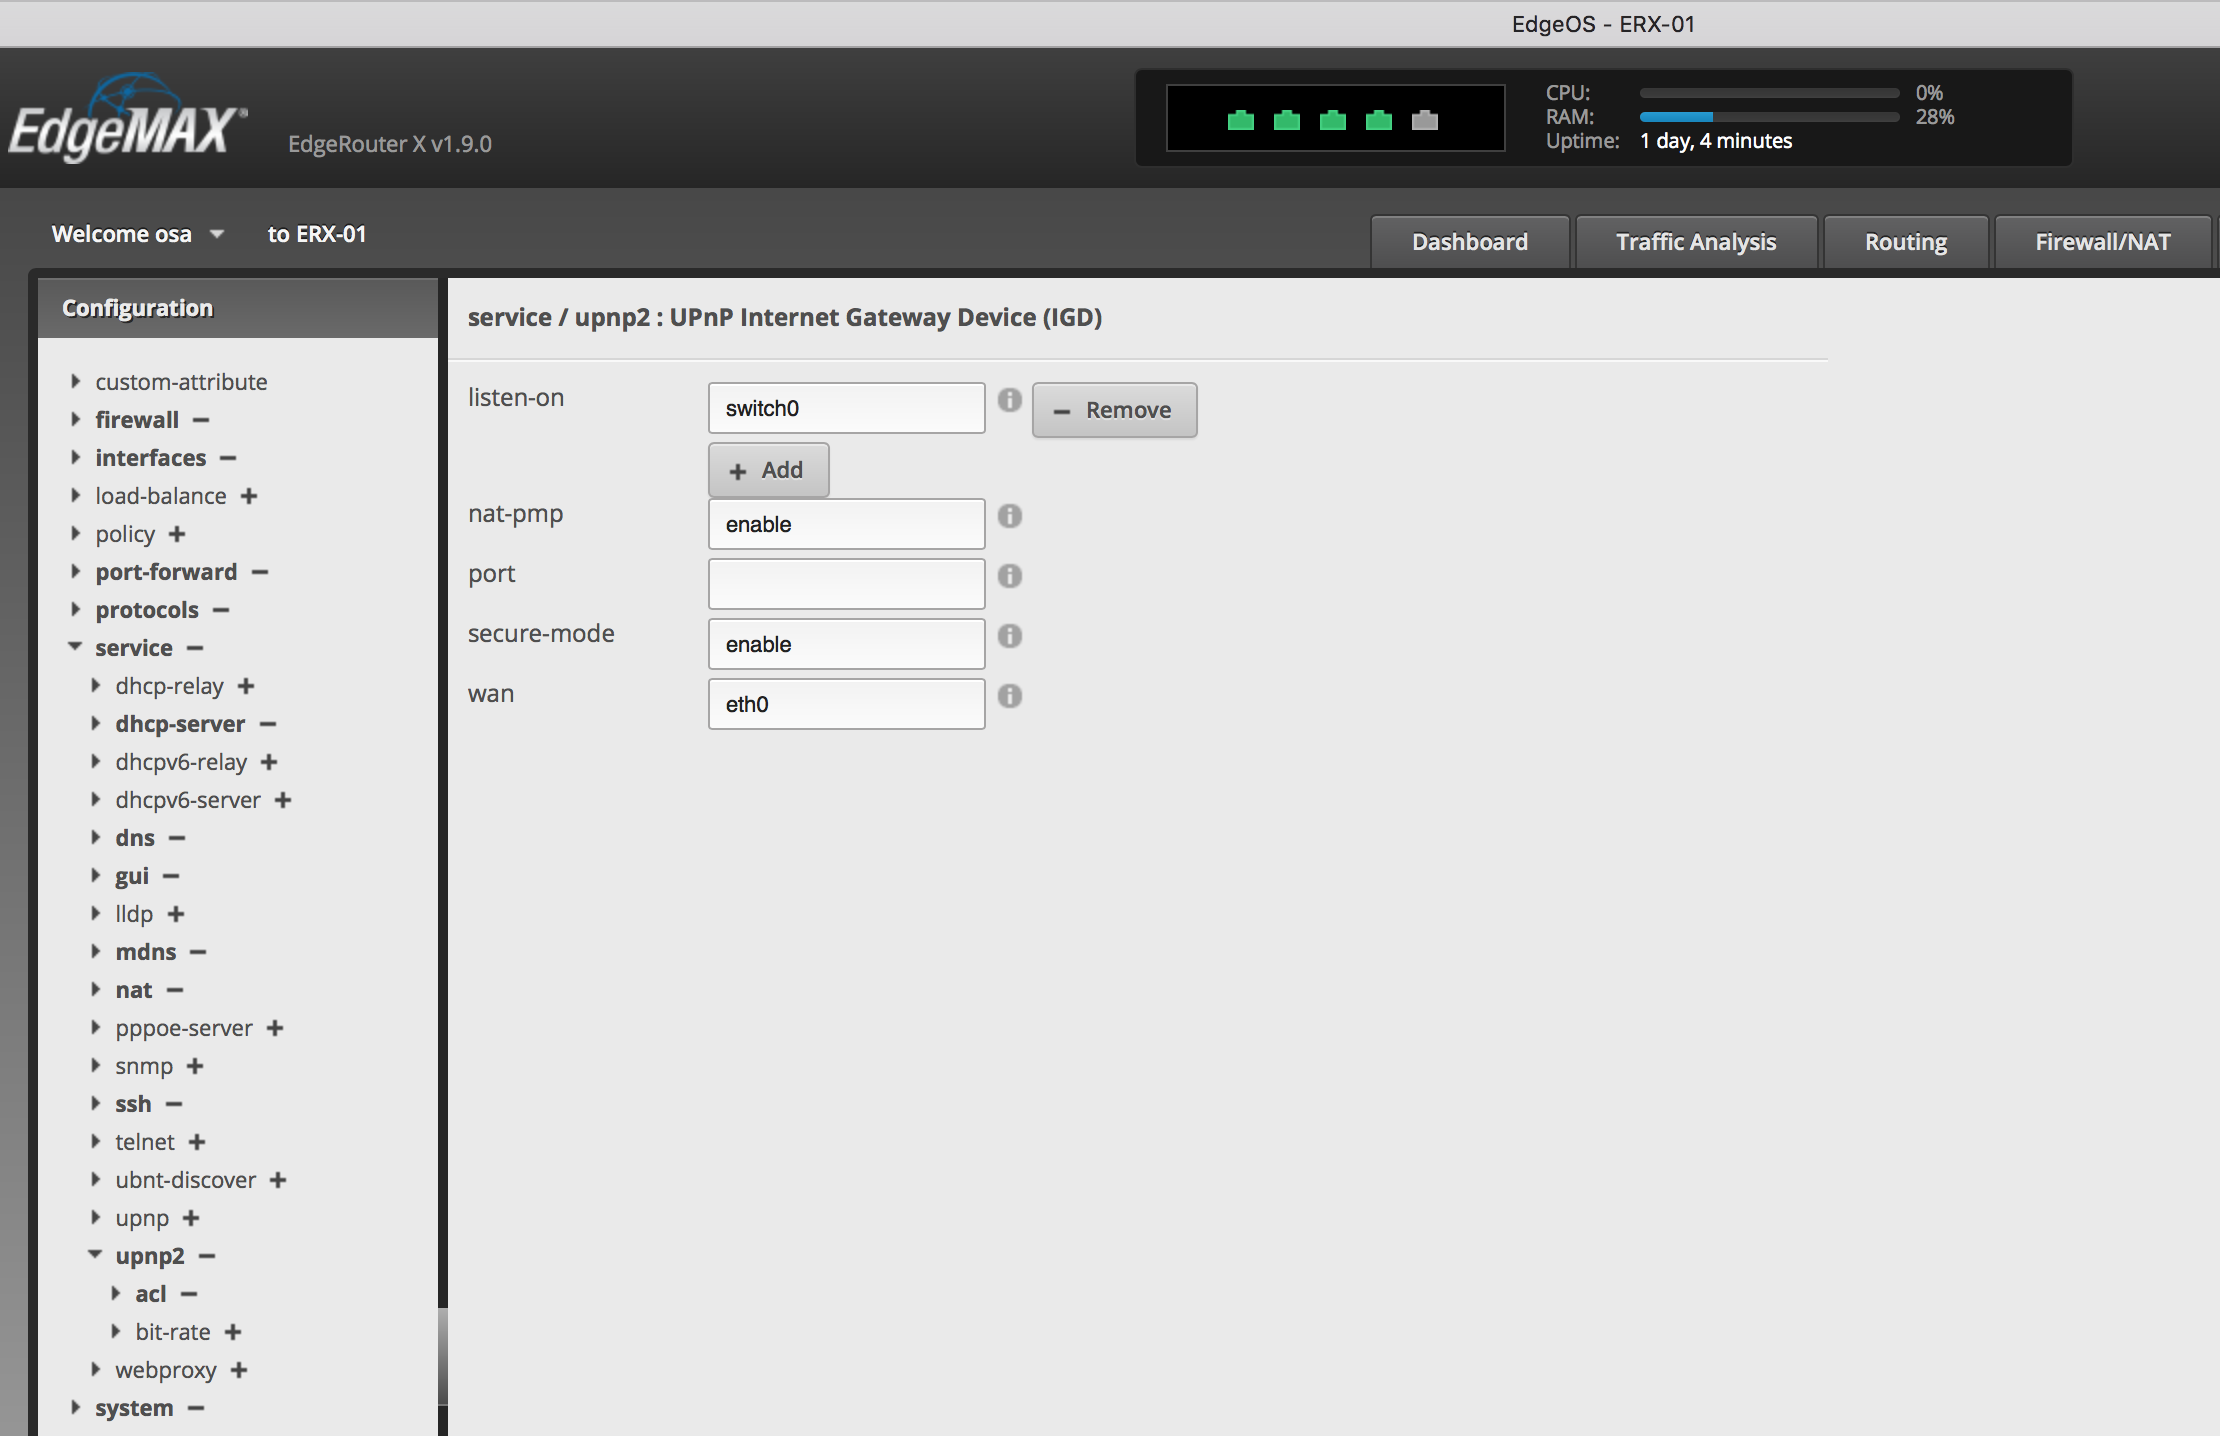Go to the Firewall/NAT tab

(2102, 242)
